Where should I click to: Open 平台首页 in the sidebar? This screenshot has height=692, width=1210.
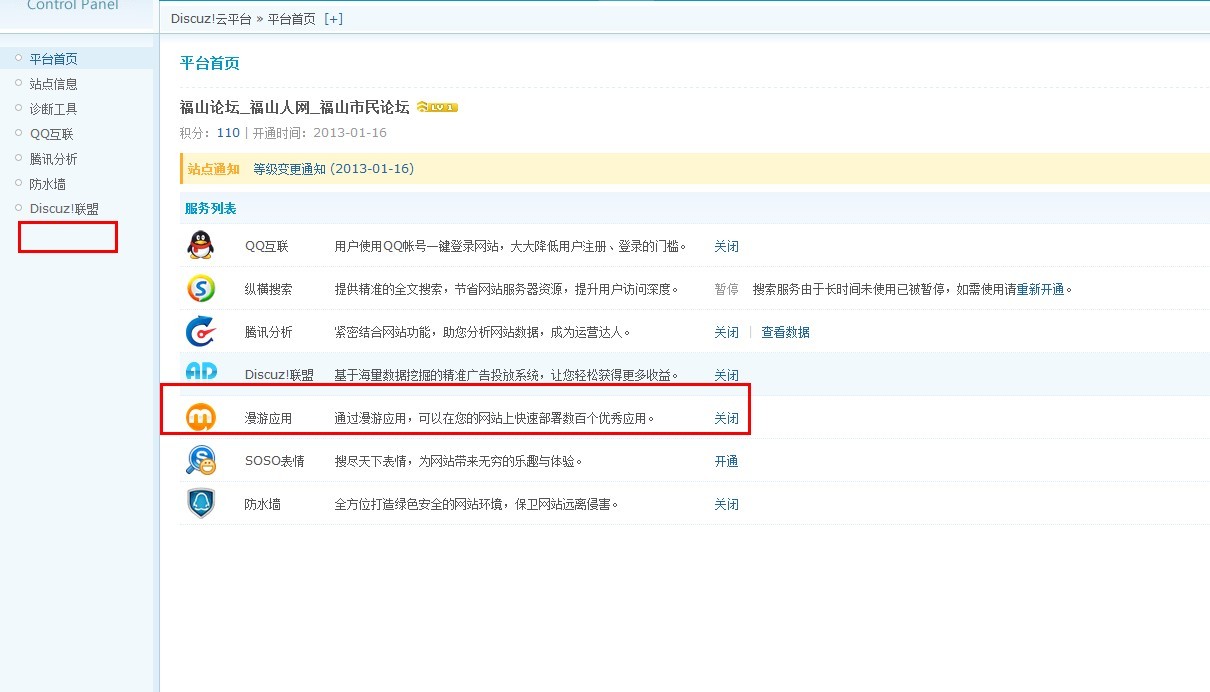(53, 59)
